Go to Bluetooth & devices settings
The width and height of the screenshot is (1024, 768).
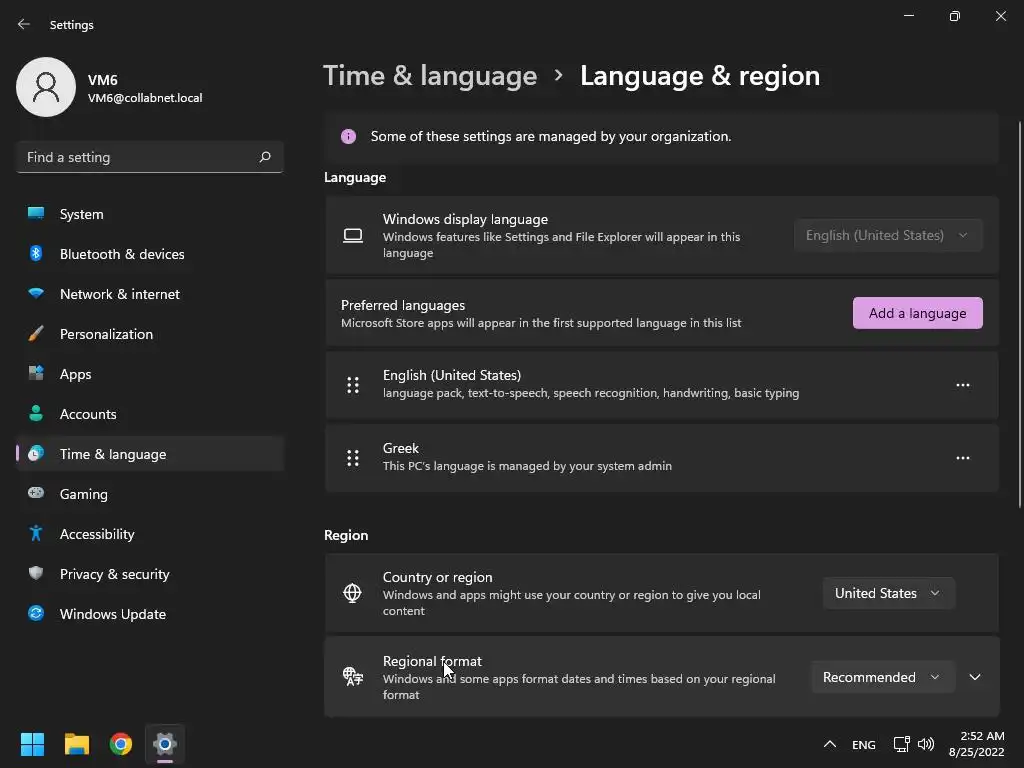(122, 254)
